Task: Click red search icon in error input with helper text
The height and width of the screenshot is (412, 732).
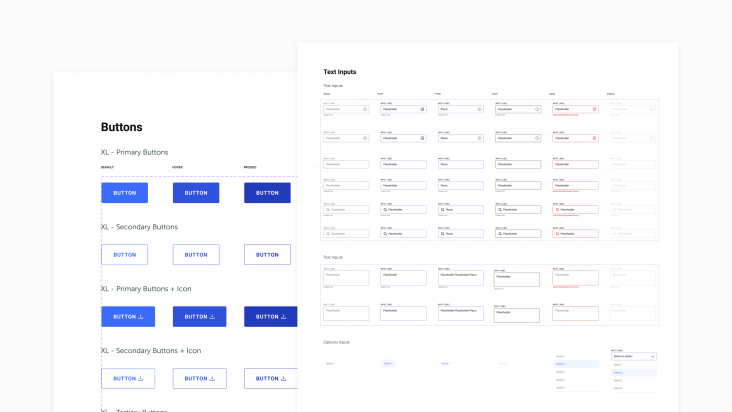Action: (x=557, y=209)
